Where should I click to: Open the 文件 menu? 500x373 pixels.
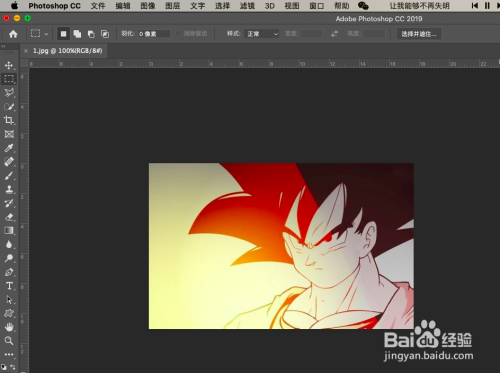pos(98,6)
